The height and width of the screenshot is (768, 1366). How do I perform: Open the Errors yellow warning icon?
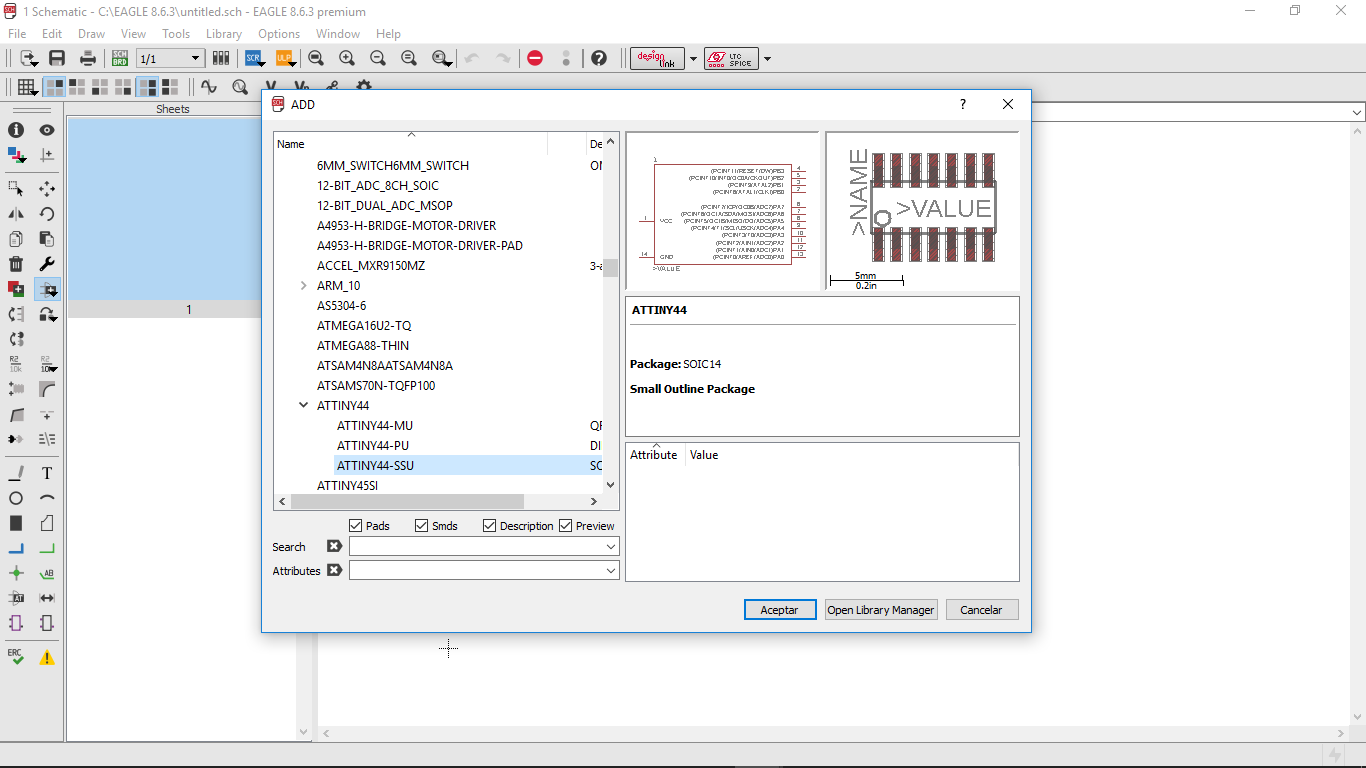pos(47,657)
